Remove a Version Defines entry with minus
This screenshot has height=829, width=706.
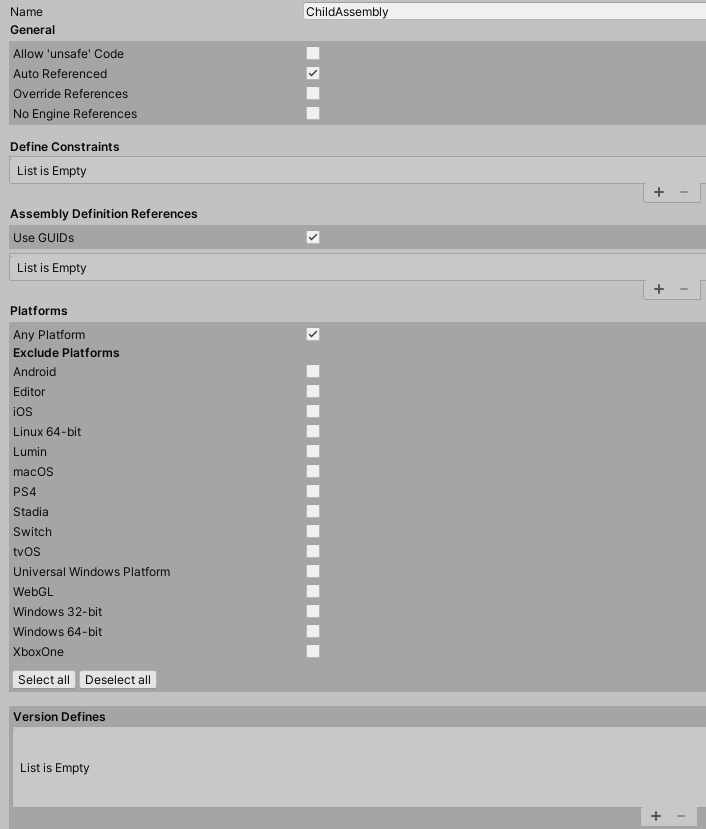coord(681,816)
